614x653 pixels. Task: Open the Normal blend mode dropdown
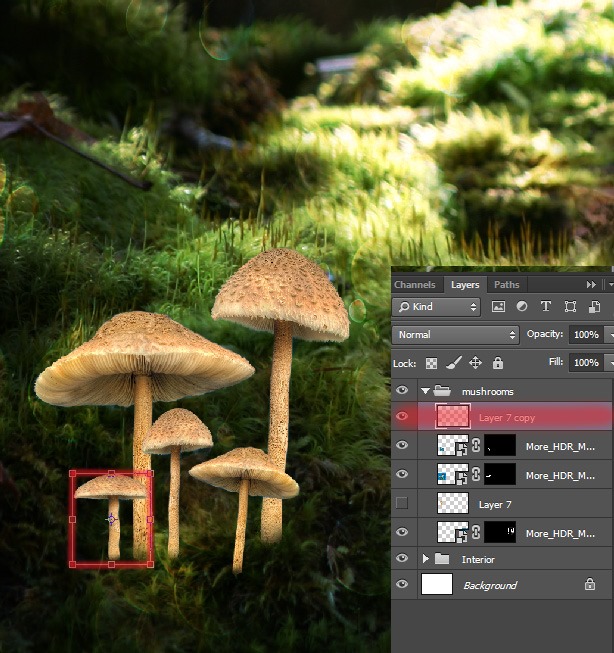click(455, 335)
